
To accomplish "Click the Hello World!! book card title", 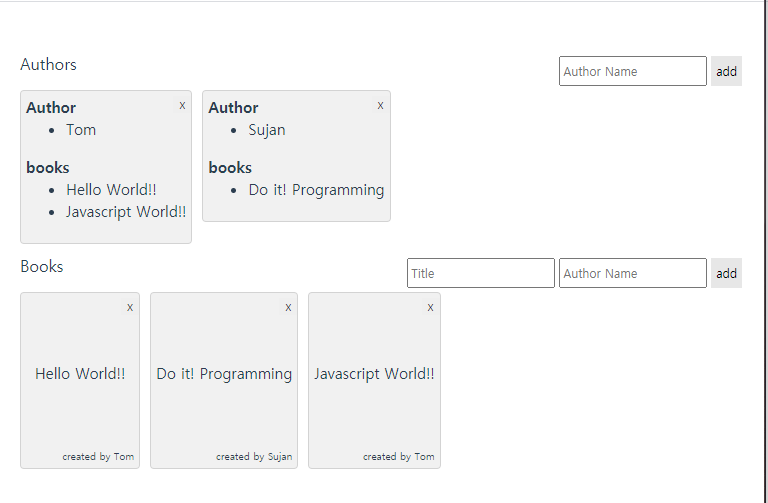I will click(80, 374).
